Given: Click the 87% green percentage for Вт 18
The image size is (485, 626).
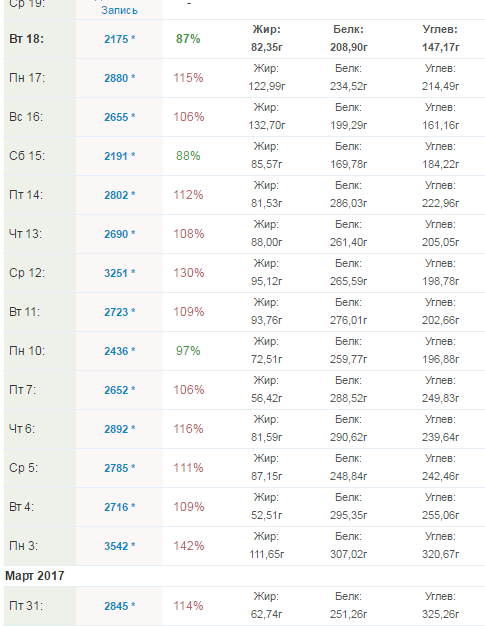Looking at the screenshot, I should pos(188,39).
